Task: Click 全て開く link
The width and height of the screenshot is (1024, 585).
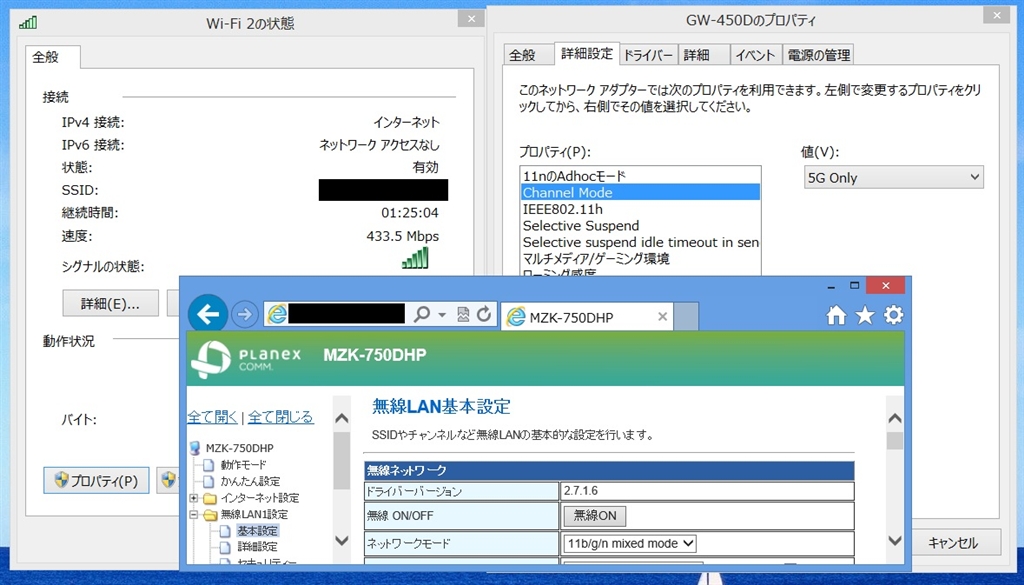Action: (x=212, y=417)
